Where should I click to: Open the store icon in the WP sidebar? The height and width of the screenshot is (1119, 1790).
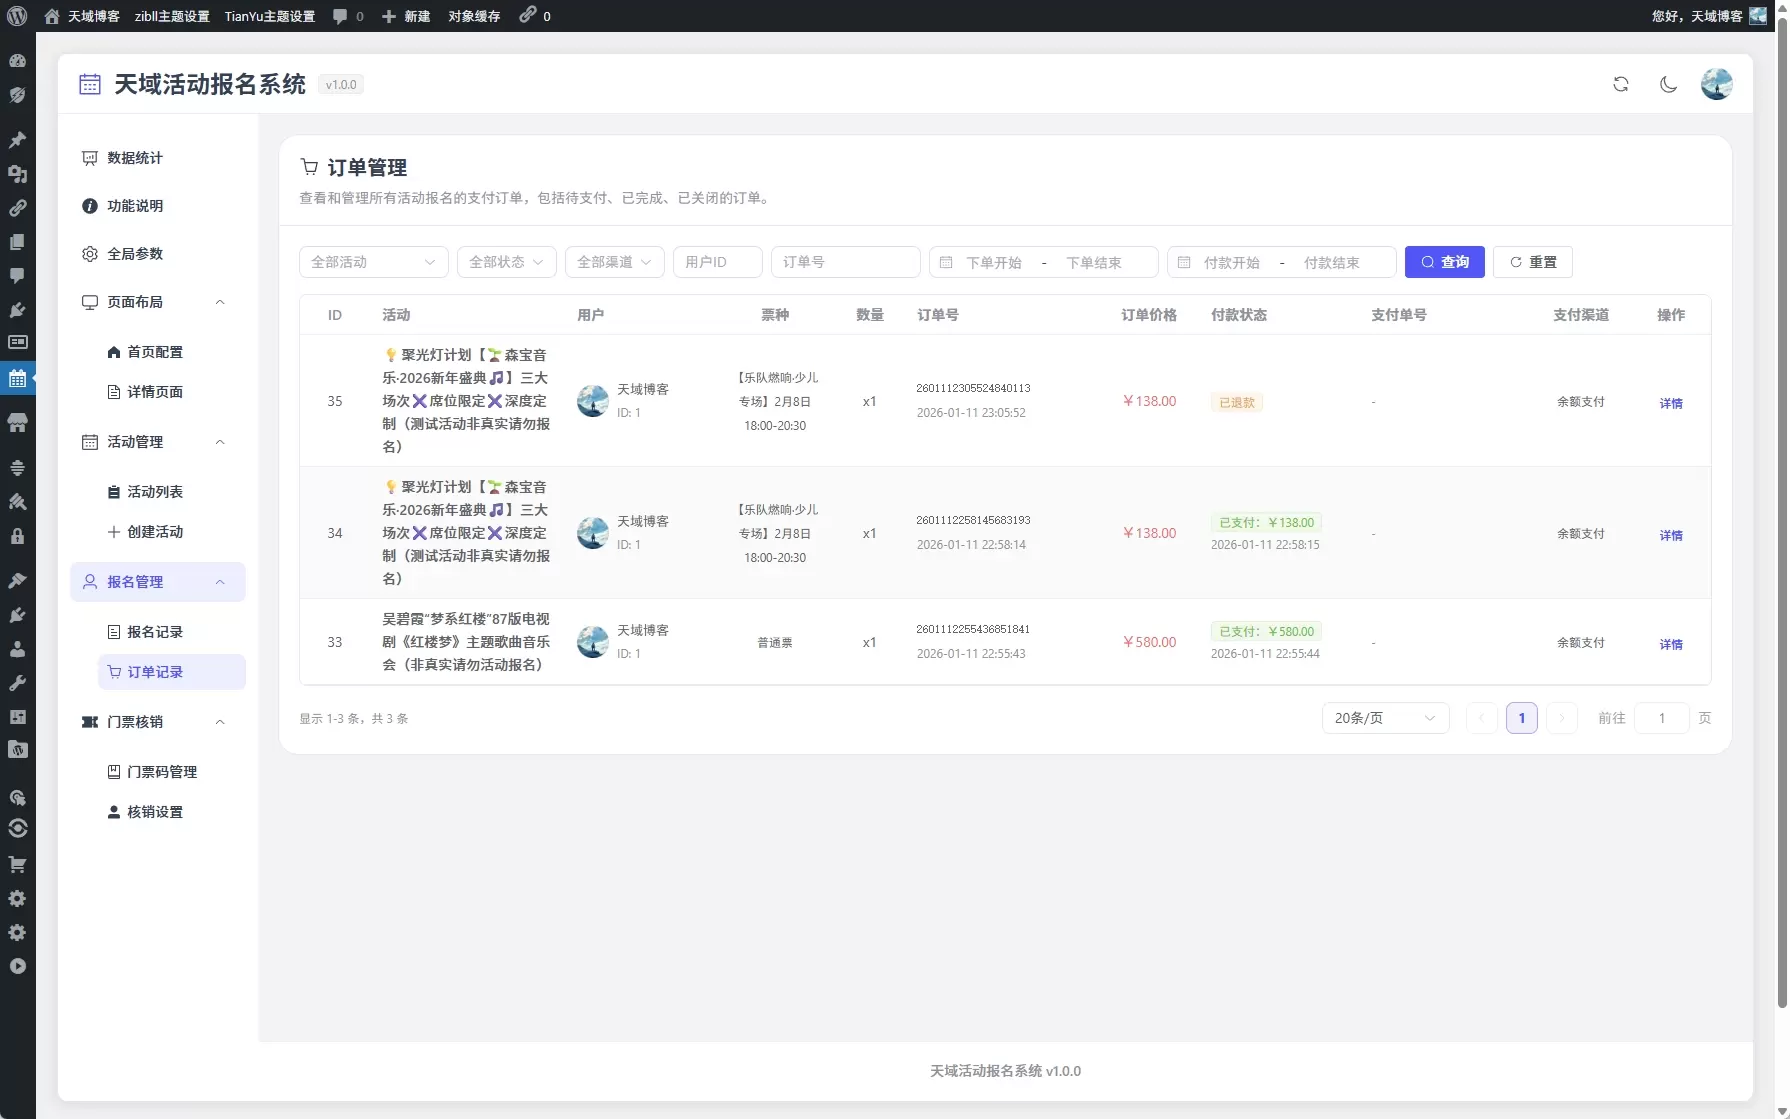[17, 423]
